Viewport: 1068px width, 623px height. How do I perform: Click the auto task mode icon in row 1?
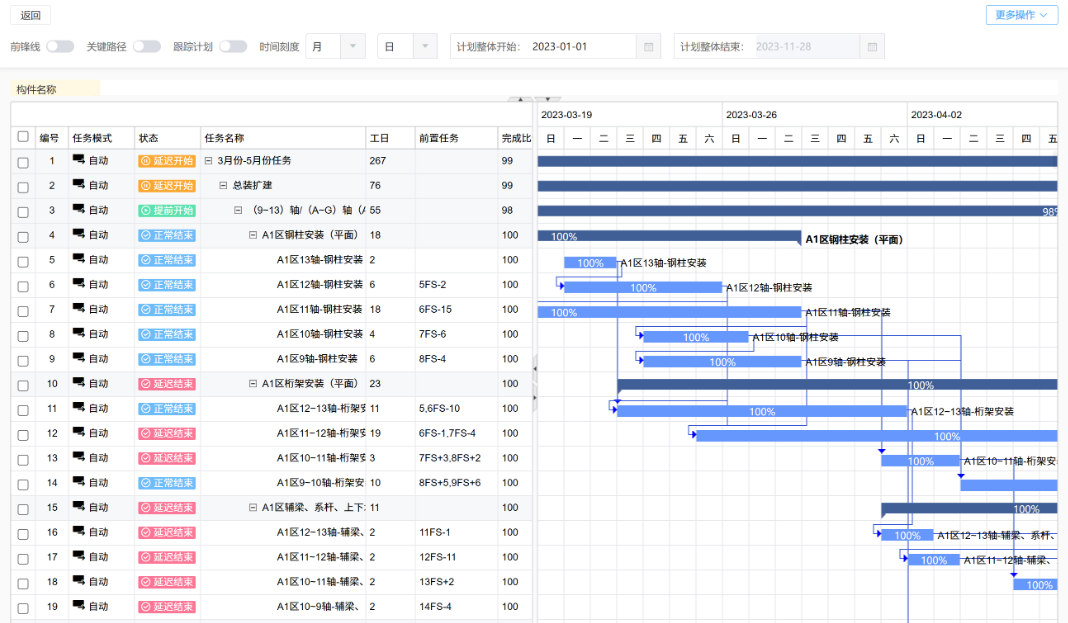[x=78, y=161]
